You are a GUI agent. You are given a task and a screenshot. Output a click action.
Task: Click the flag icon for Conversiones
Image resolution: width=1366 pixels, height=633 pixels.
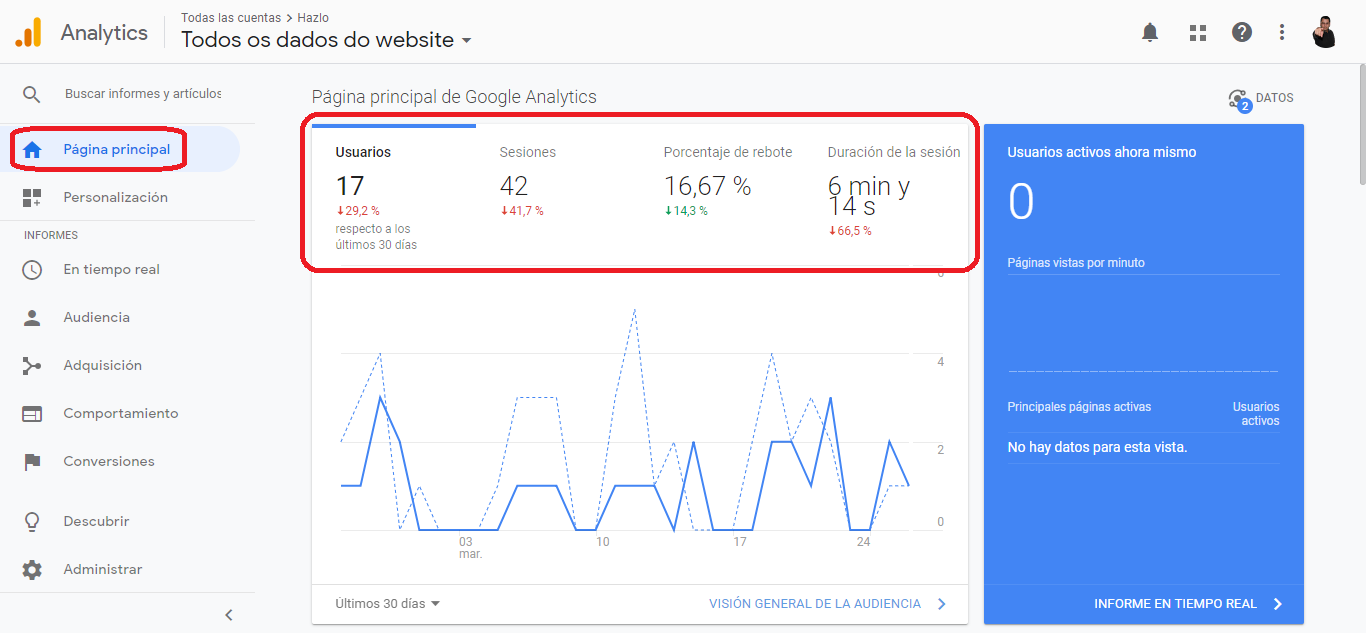32,462
